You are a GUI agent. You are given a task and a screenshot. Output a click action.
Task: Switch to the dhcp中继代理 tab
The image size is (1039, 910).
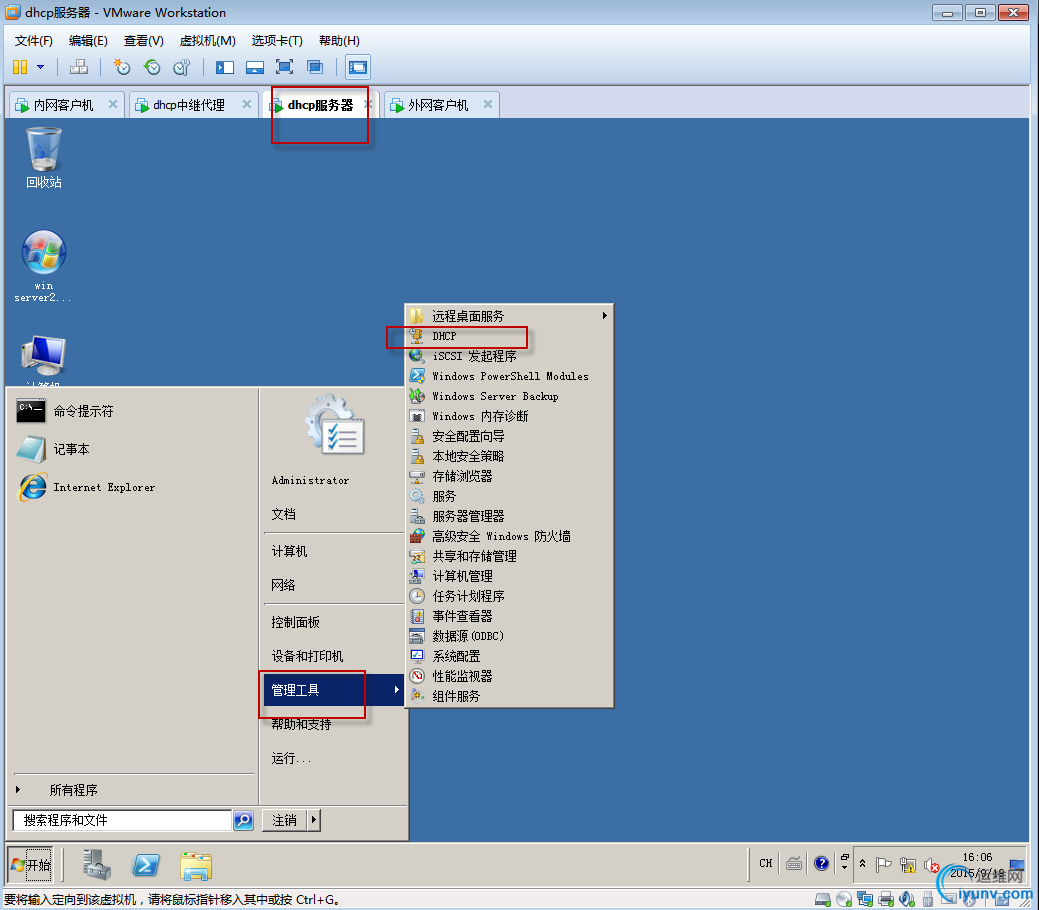tap(189, 105)
